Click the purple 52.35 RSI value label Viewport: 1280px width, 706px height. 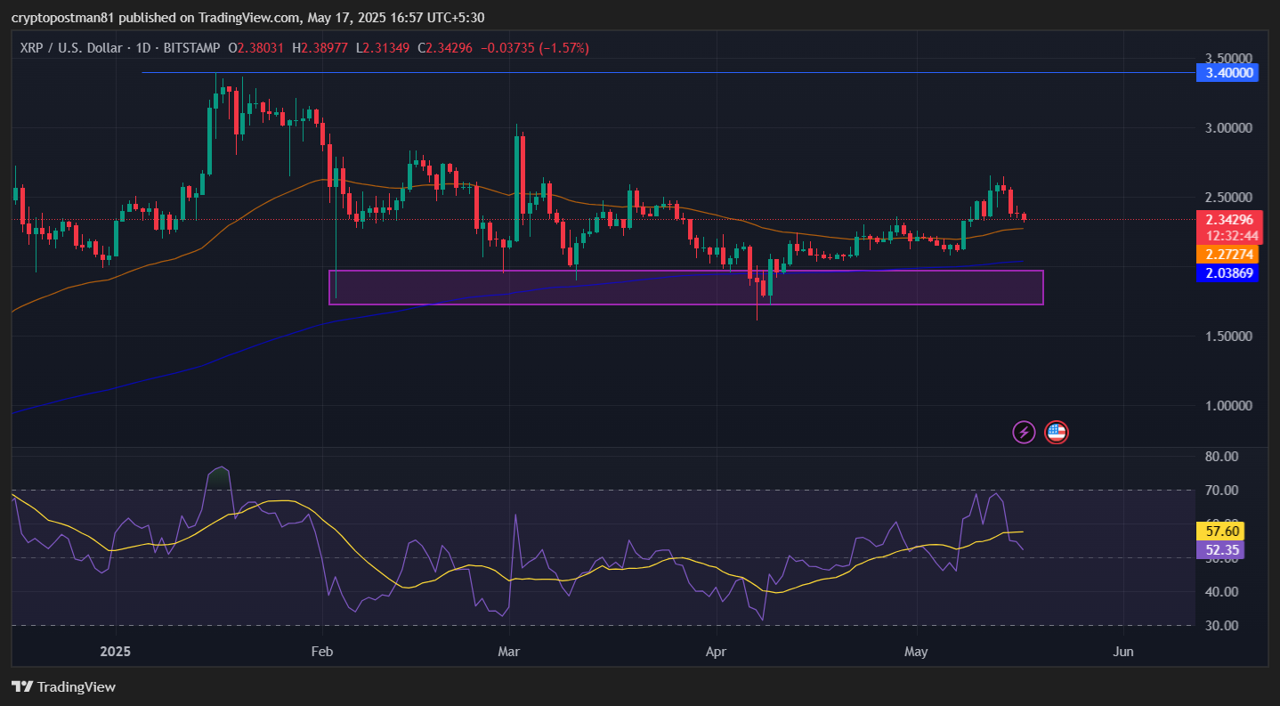pyautogui.click(x=1223, y=550)
